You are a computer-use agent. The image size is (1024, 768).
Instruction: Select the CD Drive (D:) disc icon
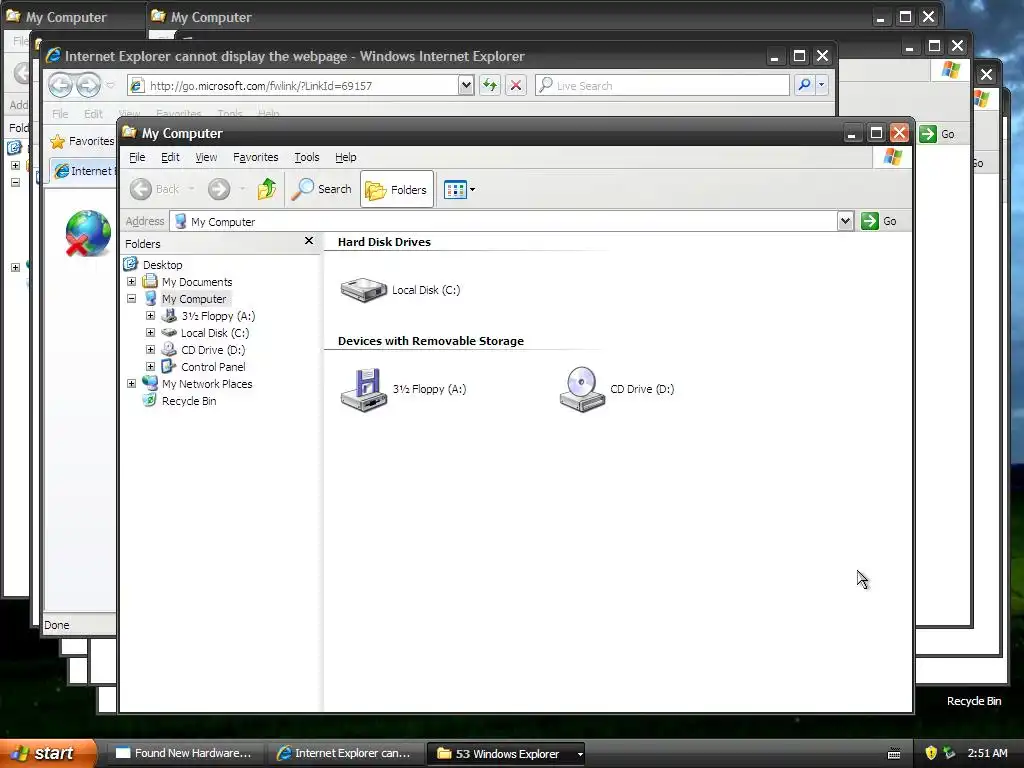[582, 389]
